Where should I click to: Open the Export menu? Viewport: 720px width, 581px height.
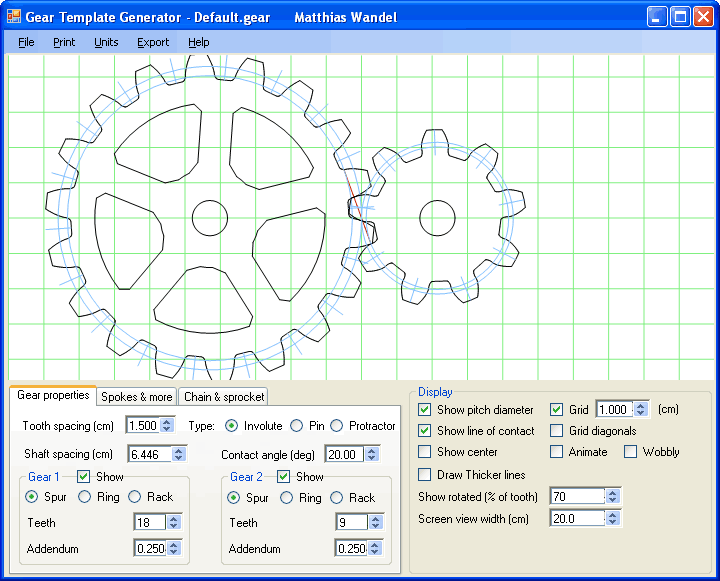(153, 42)
